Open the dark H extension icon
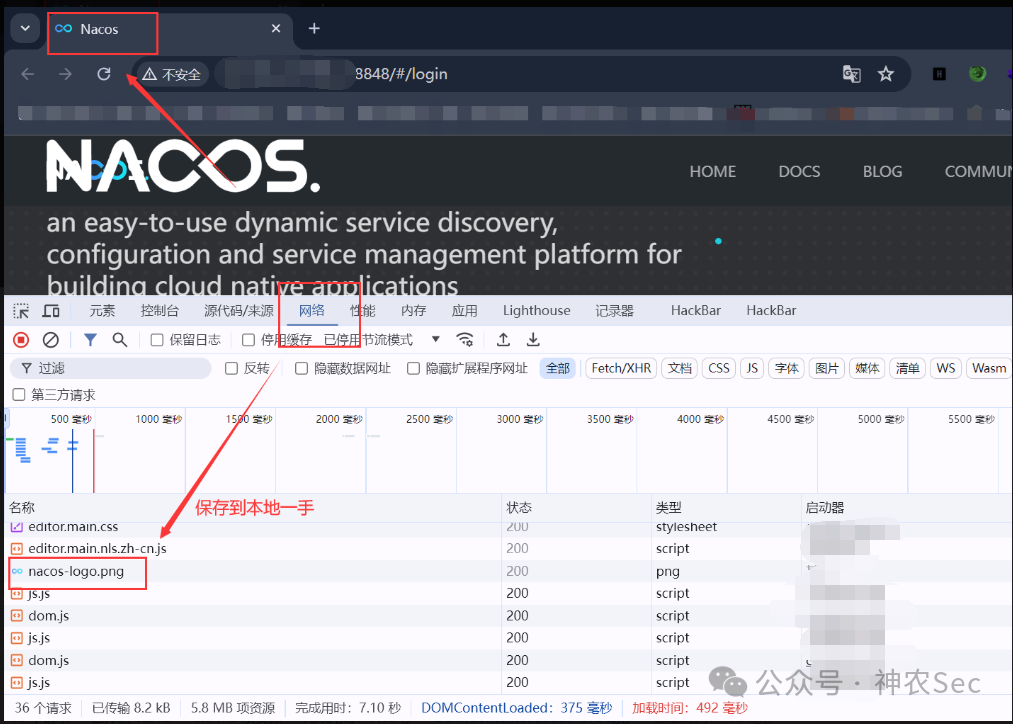The width and height of the screenshot is (1013, 724). point(939,74)
